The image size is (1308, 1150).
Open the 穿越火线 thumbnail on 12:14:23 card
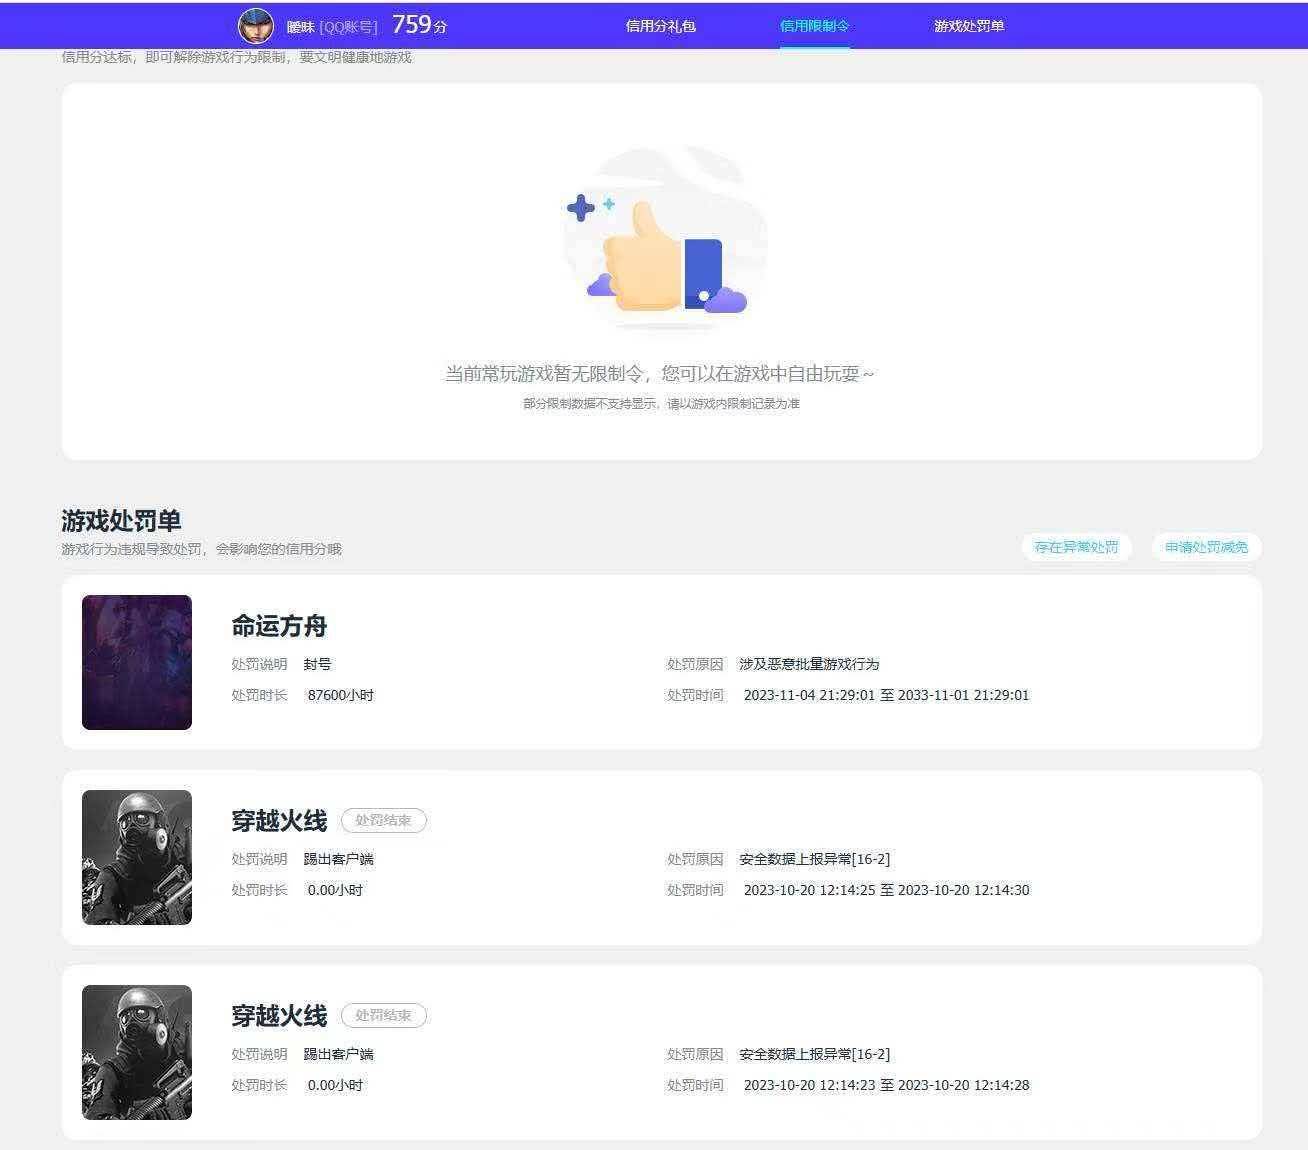[137, 1052]
